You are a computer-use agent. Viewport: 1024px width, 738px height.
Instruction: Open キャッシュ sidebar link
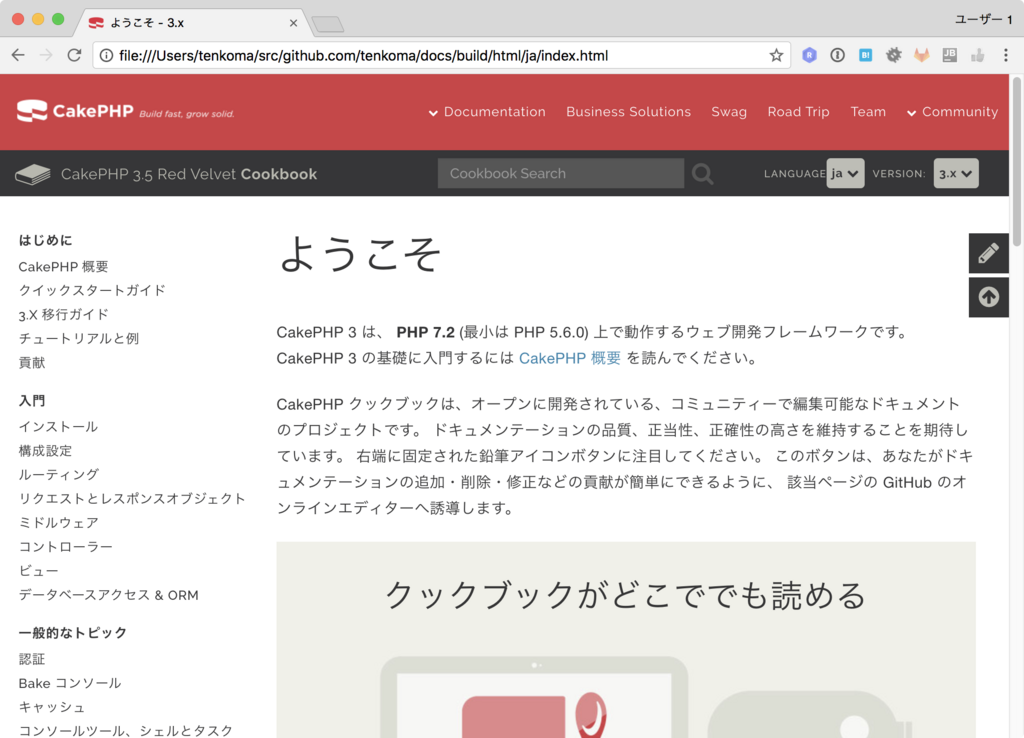(52, 707)
